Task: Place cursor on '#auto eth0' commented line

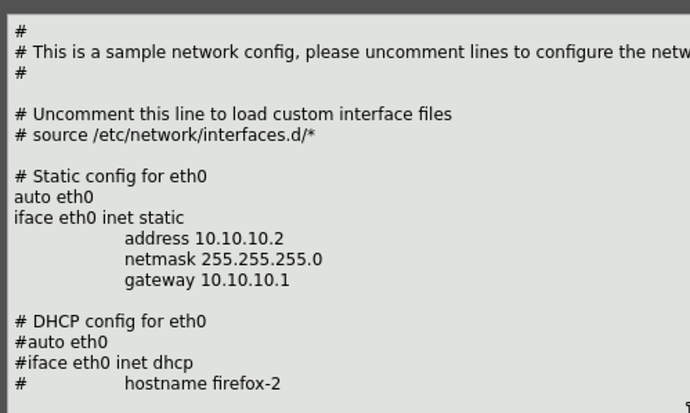Action: click(61, 343)
